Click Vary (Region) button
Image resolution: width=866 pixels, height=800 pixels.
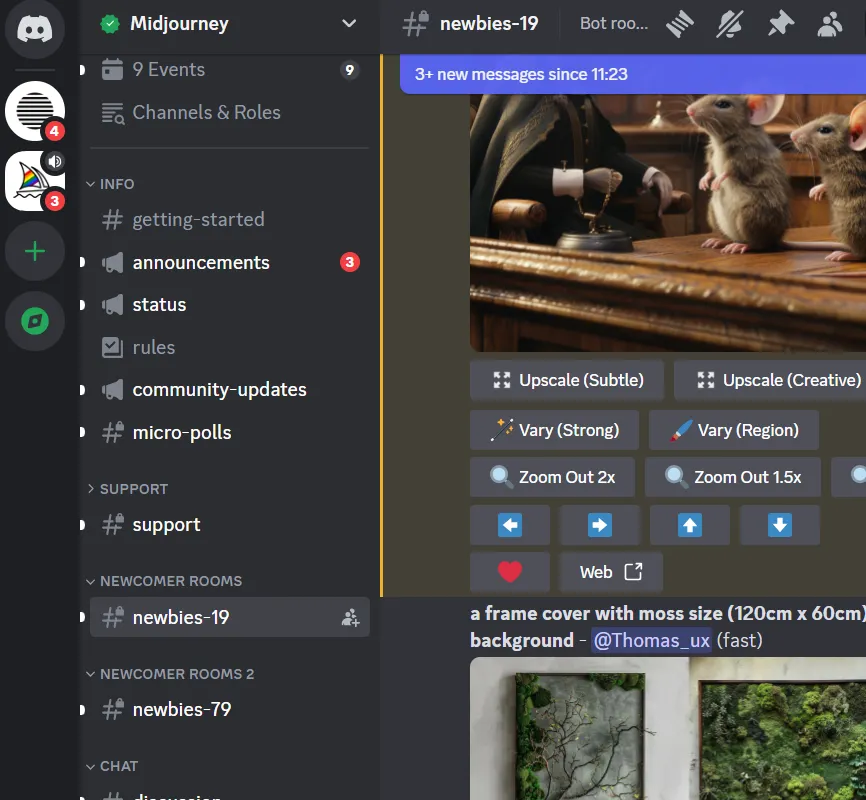coord(734,430)
